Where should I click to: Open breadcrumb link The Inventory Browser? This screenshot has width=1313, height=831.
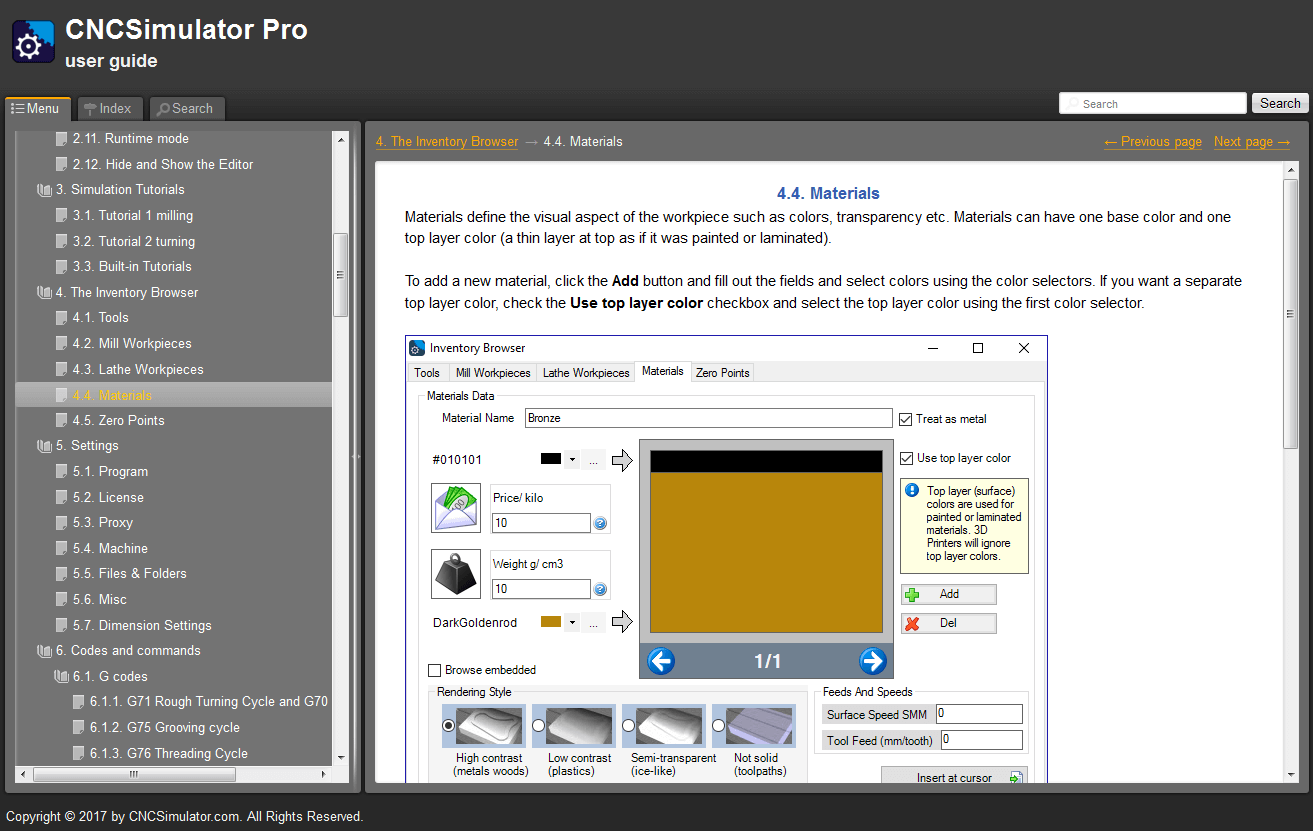pyautogui.click(x=447, y=142)
